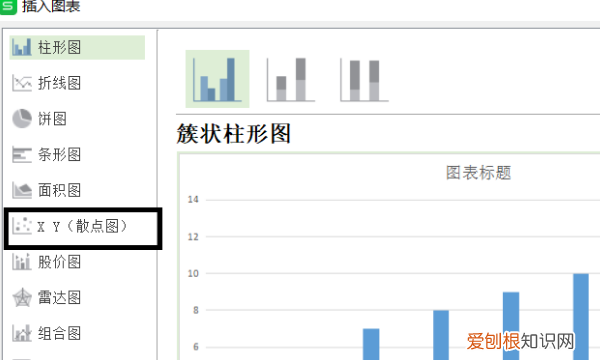The image size is (600, 360).
Task: Click the bar chart icon
Action: 21,155
